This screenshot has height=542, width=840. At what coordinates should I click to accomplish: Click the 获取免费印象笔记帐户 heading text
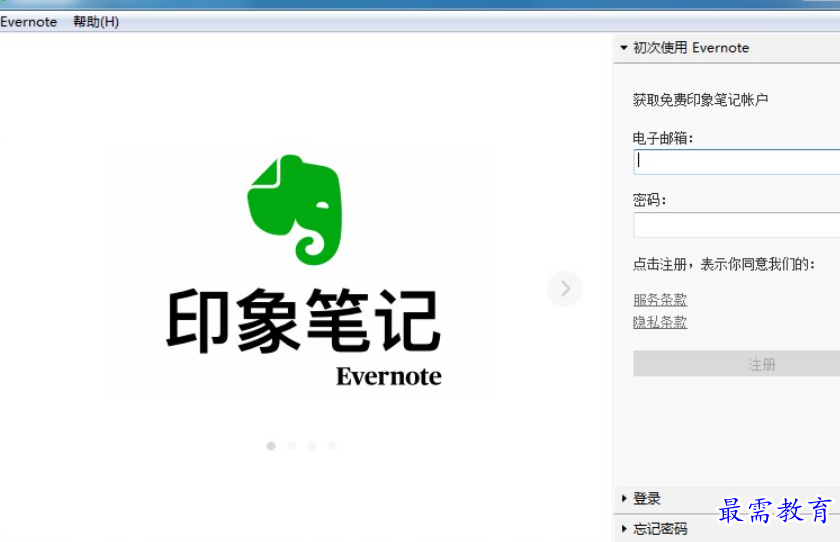[x=701, y=100]
